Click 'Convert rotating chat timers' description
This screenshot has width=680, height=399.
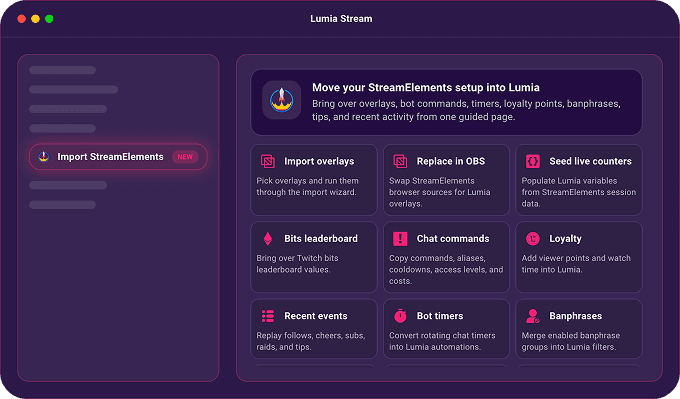(x=442, y=341)
